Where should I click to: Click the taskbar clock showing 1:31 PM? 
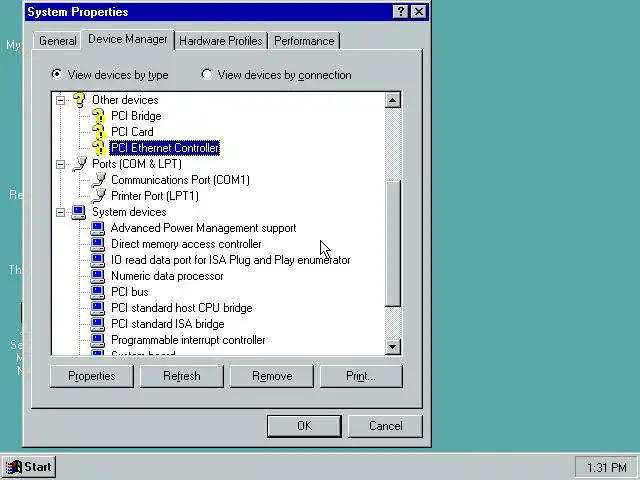(607, 467)
